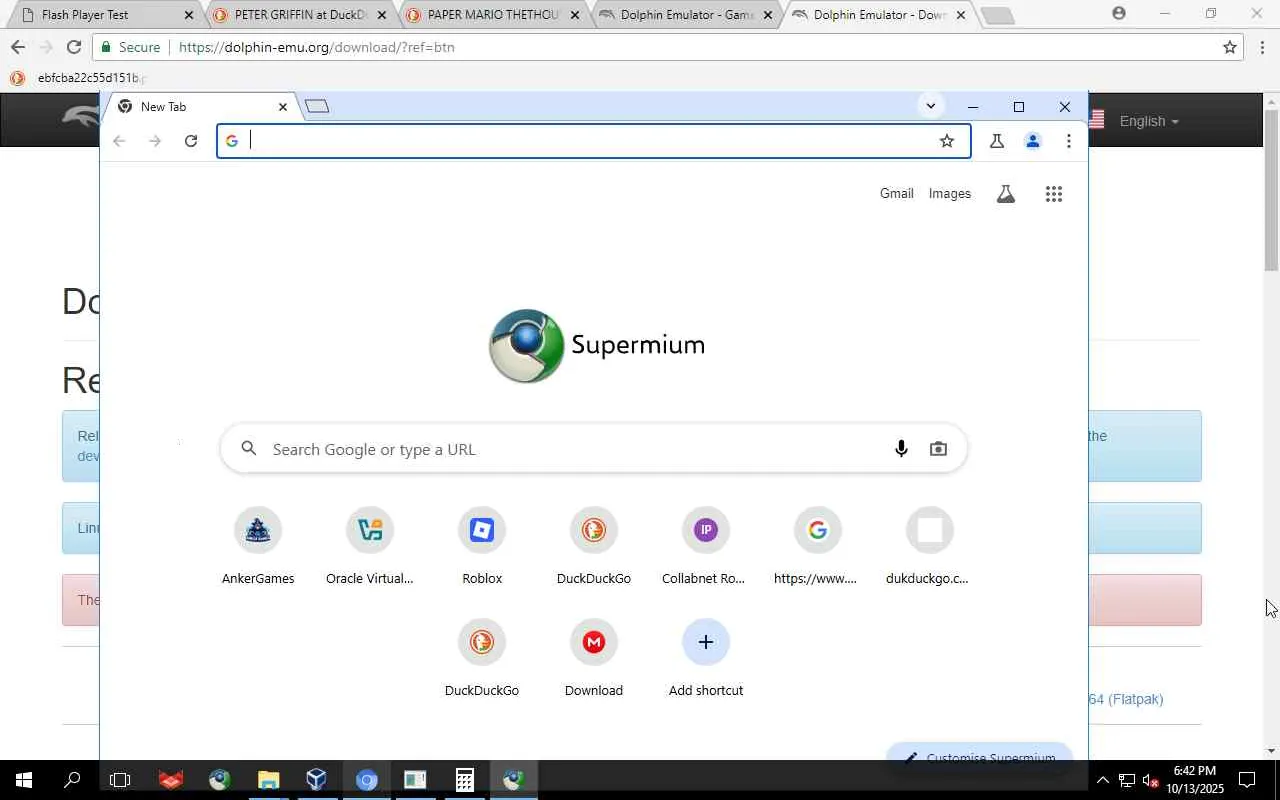Select the Dolphin Emulator - Download tab

pyautogui.click(x=880, y=15)
